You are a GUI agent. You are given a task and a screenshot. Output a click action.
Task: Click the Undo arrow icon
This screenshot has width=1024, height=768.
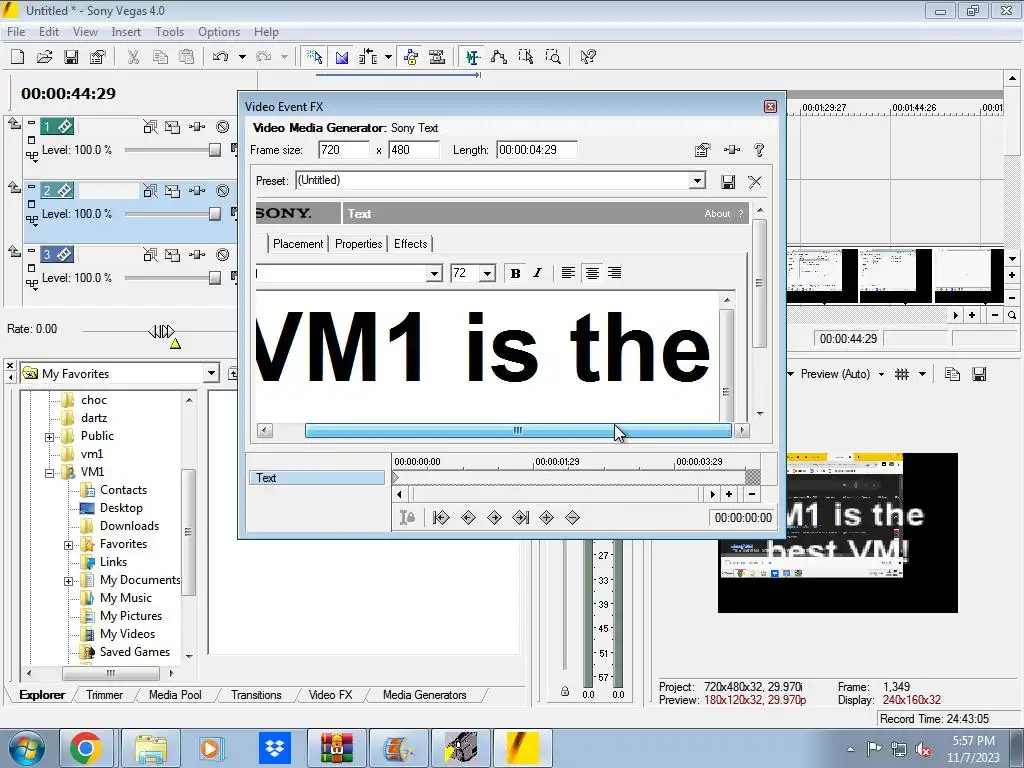[221, 57]
